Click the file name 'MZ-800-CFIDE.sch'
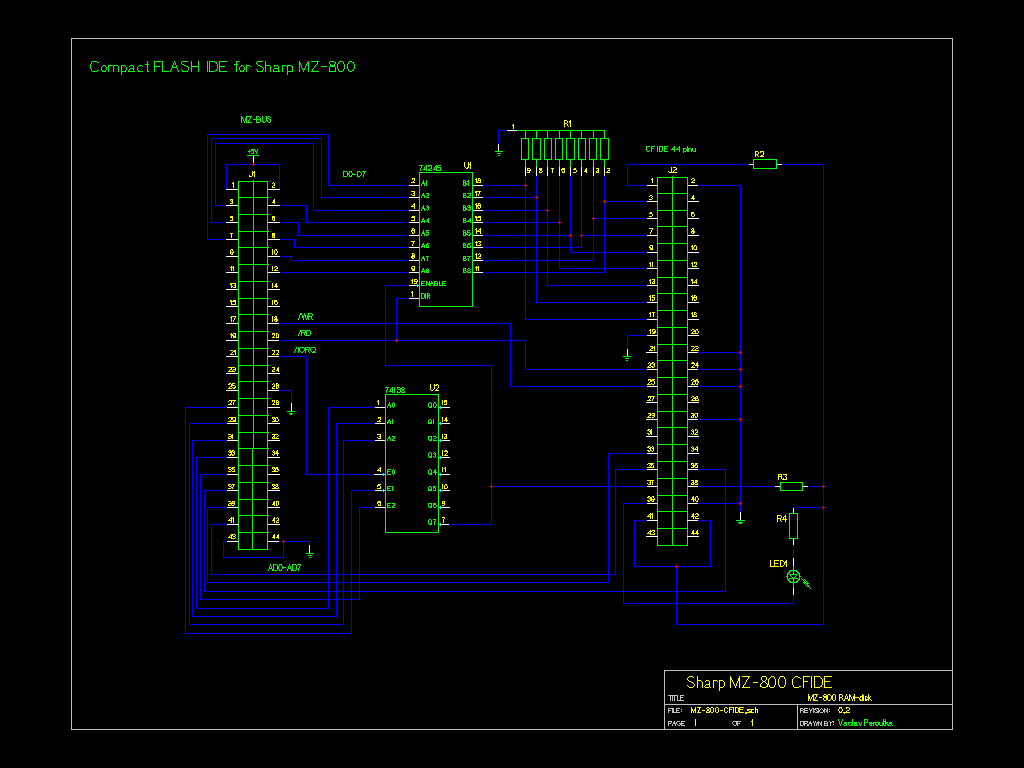Image resolution: width=1024 pixels, height=768 pixels. click(x=724, y=710)
